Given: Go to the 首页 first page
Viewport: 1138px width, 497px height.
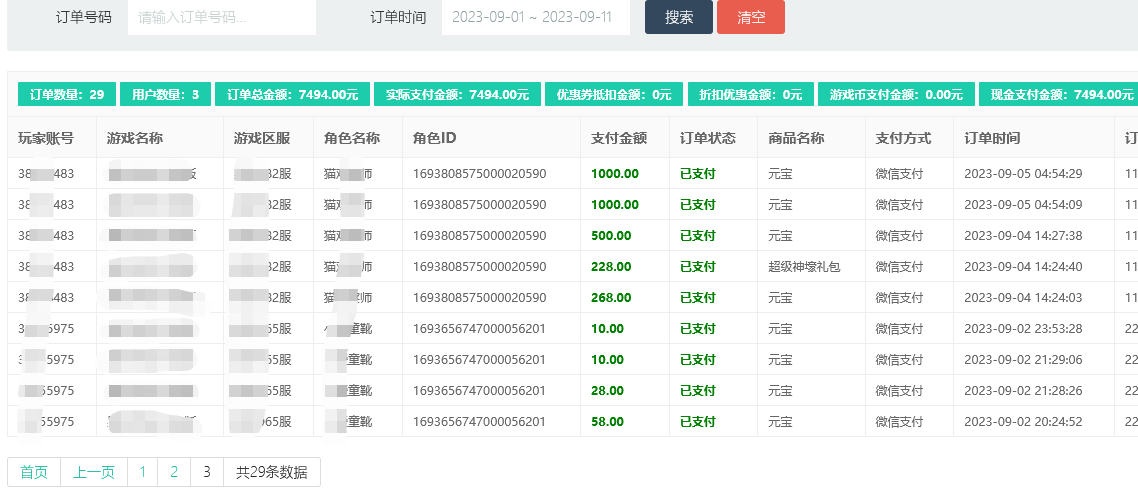Looking at the screenshot, I should 34,472.
